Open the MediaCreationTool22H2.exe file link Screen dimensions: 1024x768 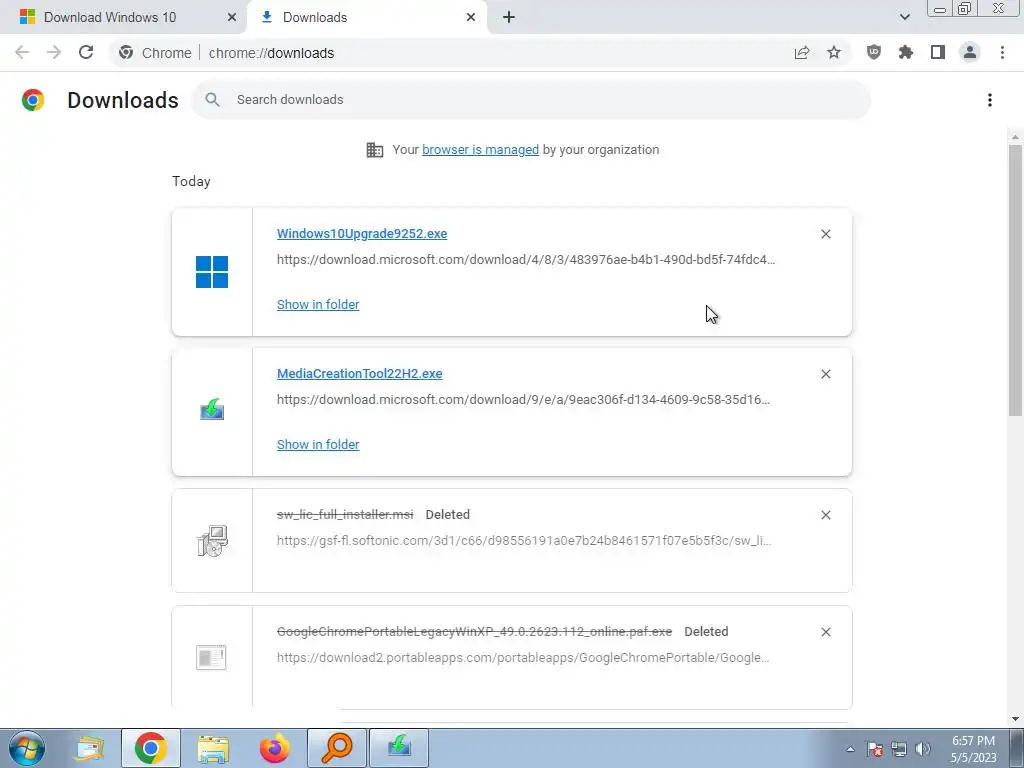pyautogui.click(x=359, y=374)
